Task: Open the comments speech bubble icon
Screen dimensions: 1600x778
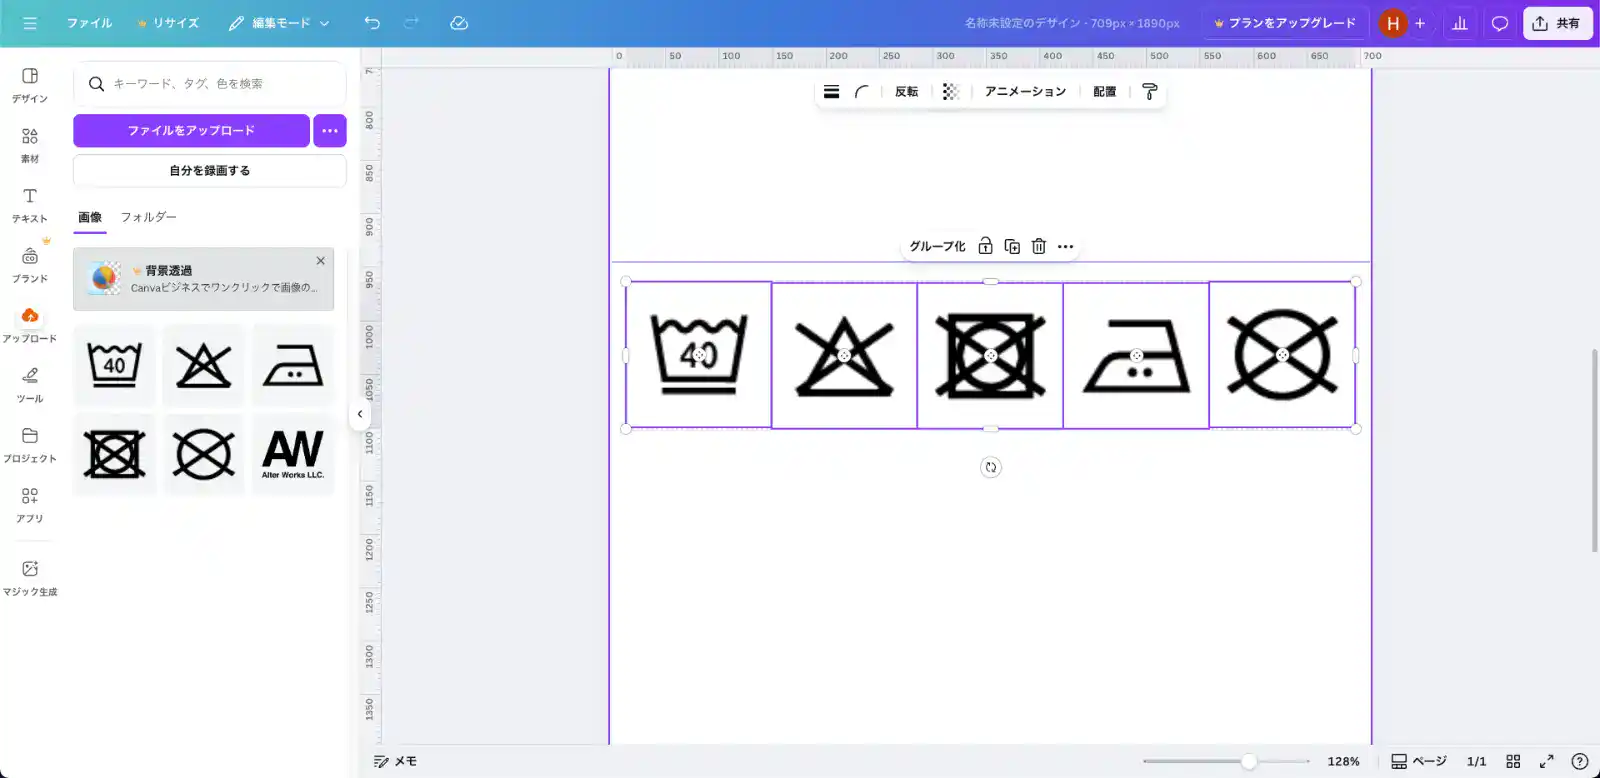Action: coord(1499,23)
